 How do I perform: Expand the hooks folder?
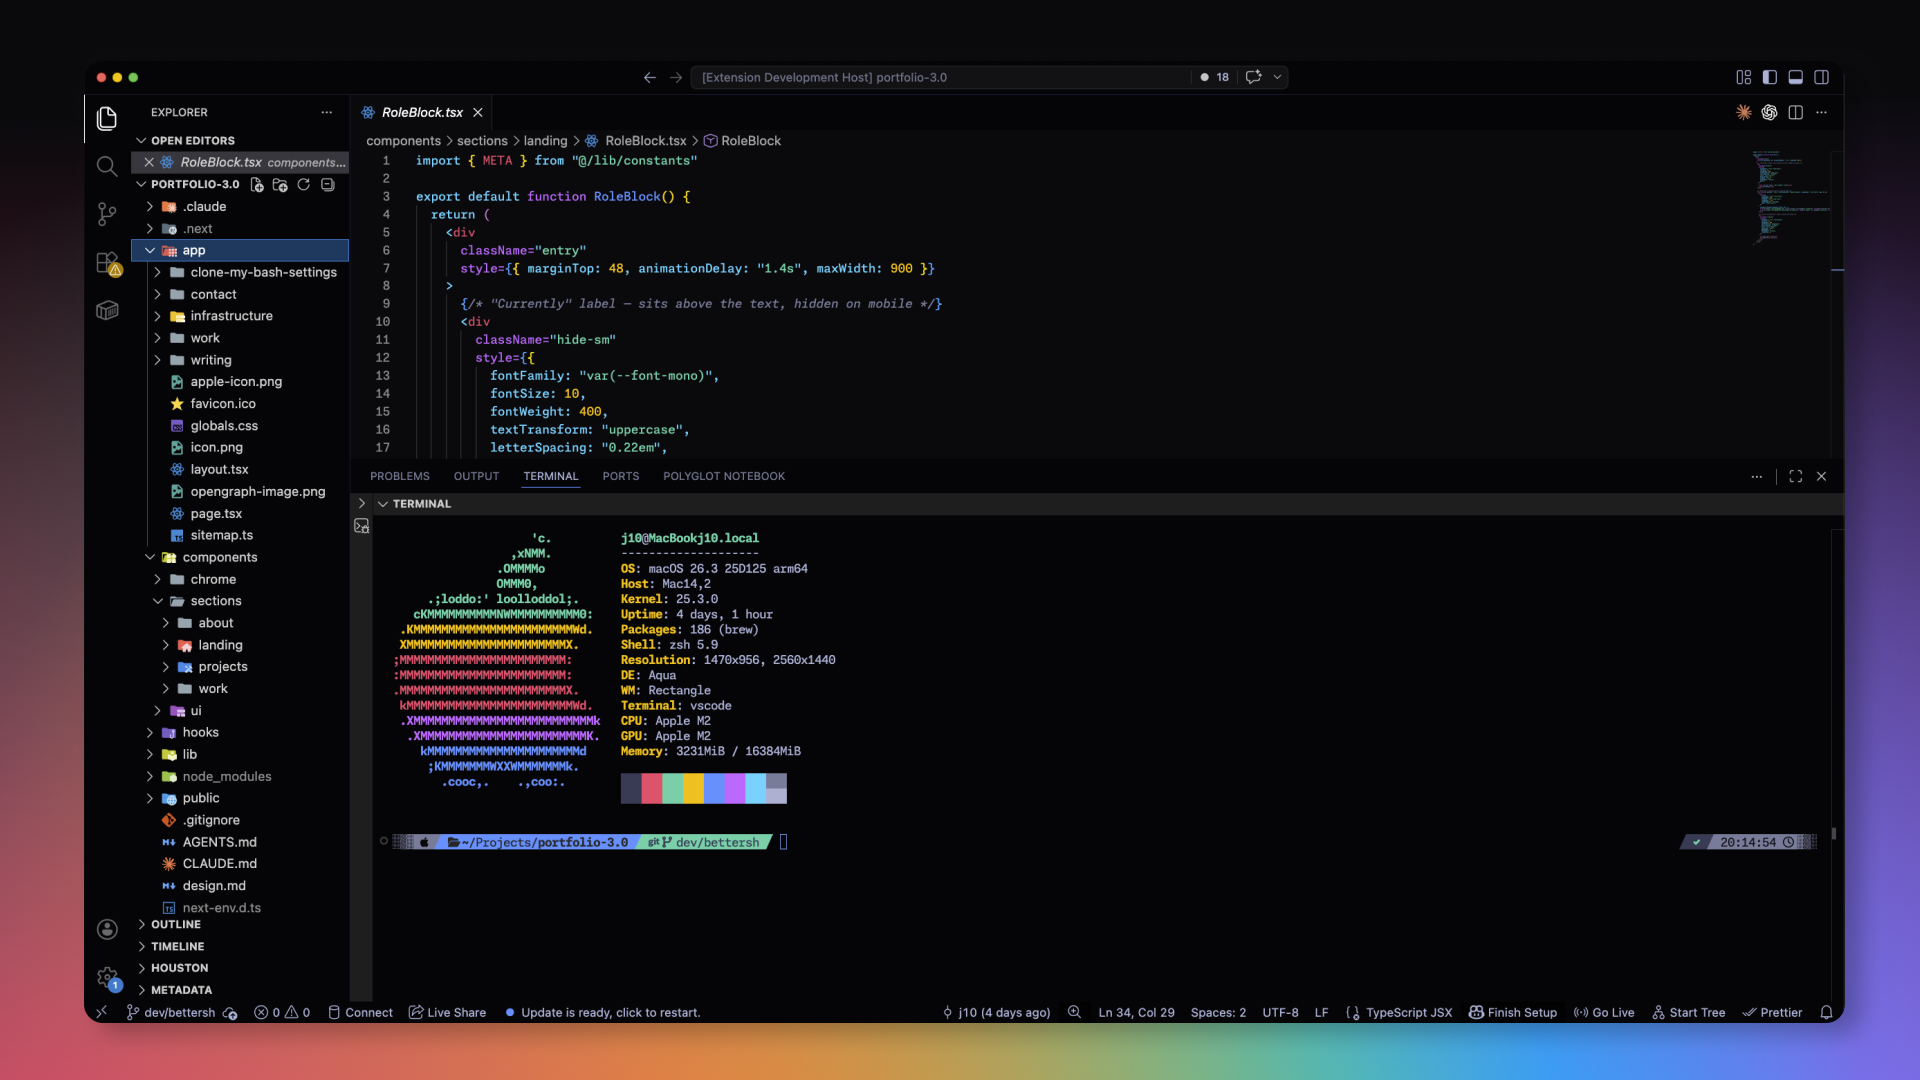pos(200,733)
